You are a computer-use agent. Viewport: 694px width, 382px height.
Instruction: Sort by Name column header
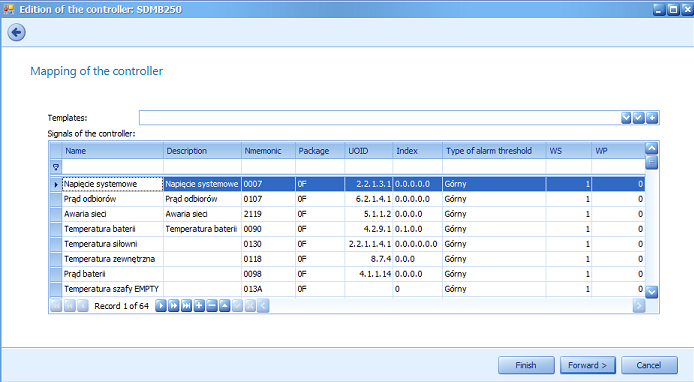[112, 151]
